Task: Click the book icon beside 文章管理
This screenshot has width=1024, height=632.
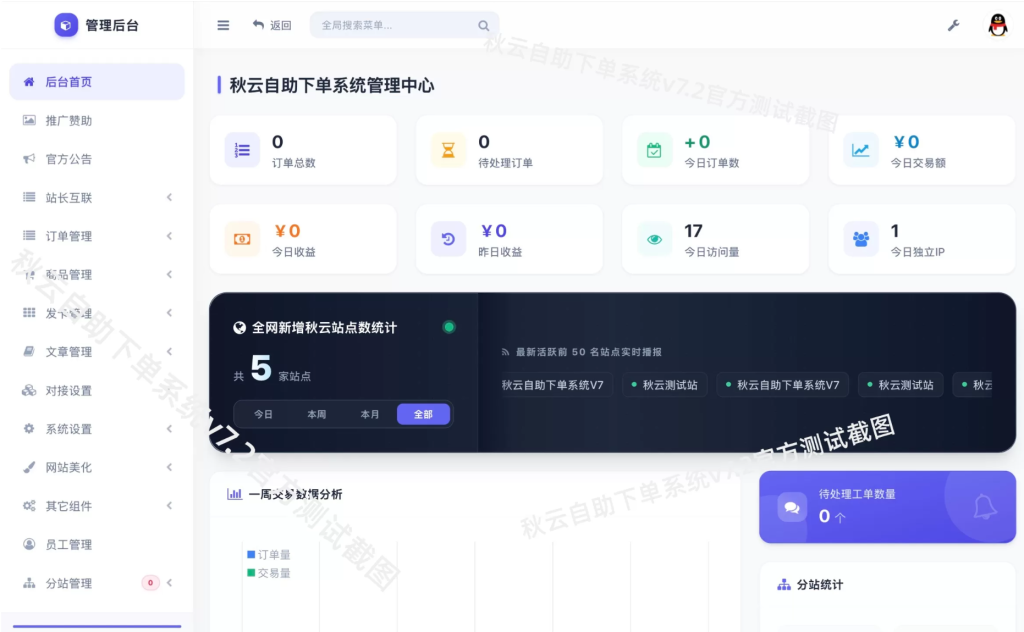Action: pyautogui.click(x=29, y=351)
